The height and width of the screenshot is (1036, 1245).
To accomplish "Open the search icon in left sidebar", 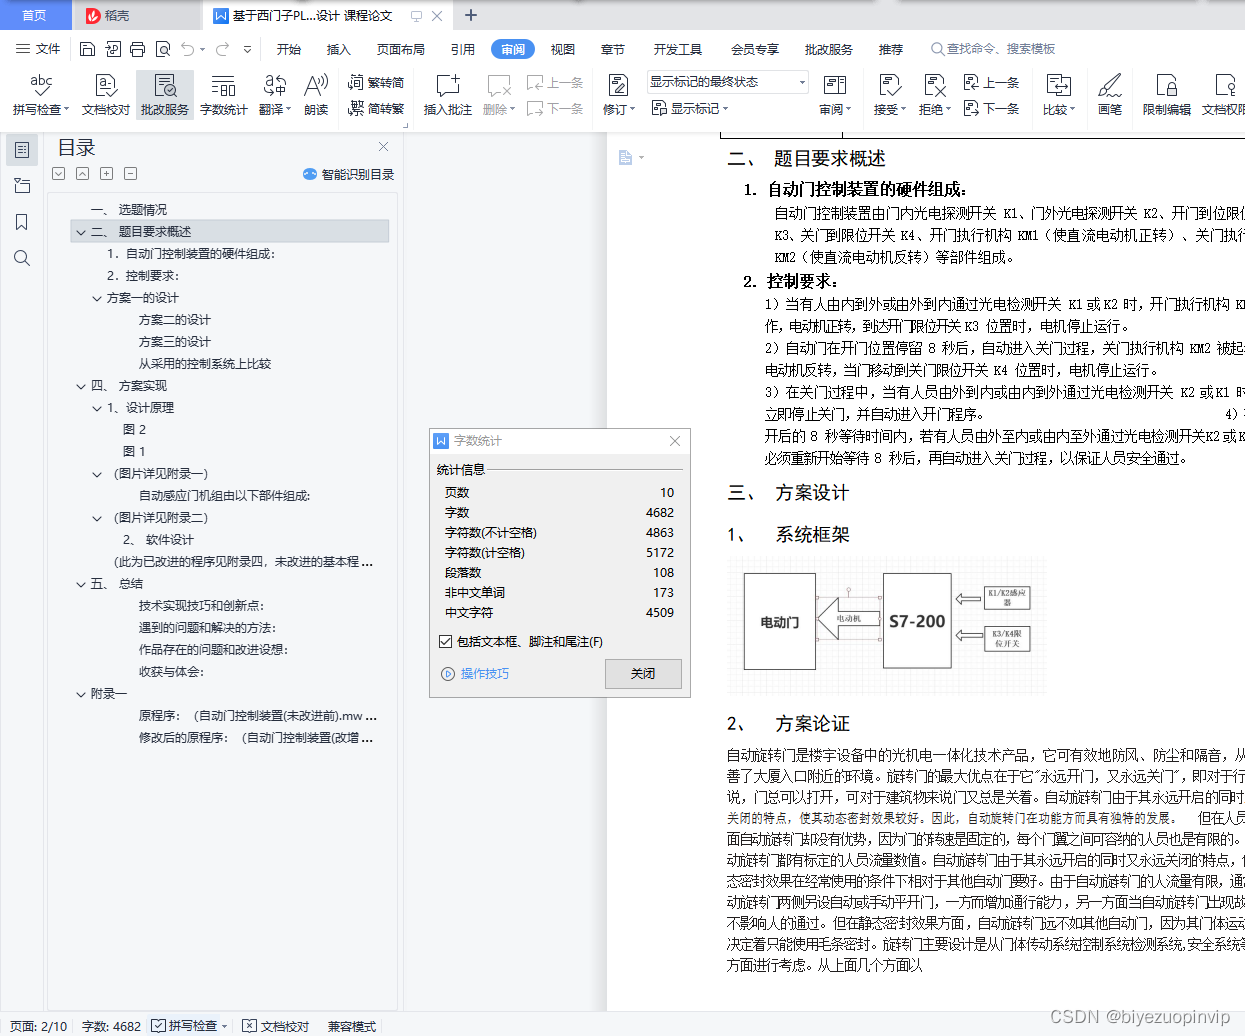I will (x=21, y=258).
